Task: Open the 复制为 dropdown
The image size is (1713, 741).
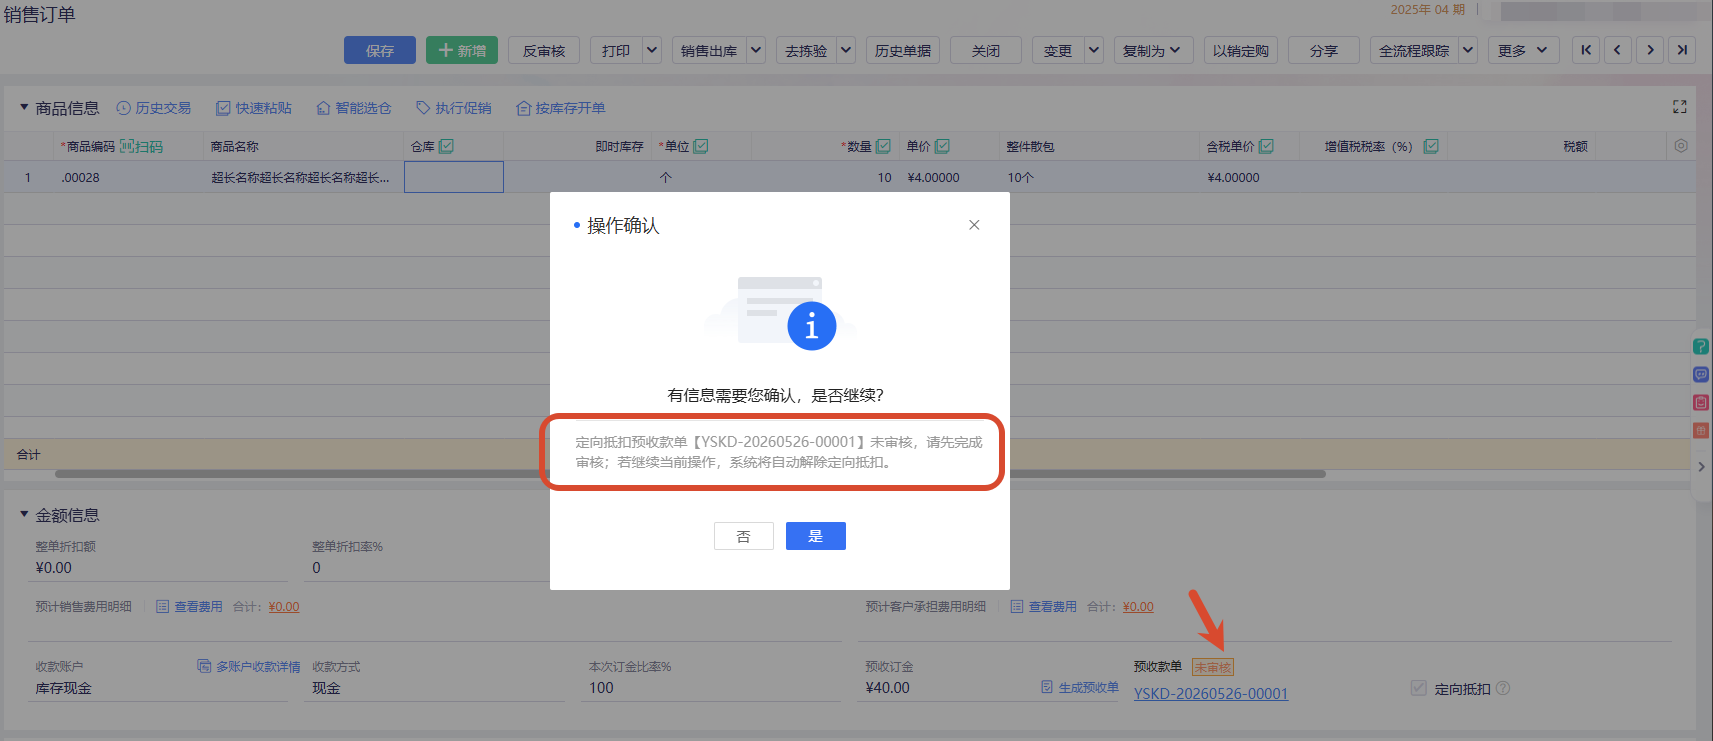Action: (x=1154, y=50)
